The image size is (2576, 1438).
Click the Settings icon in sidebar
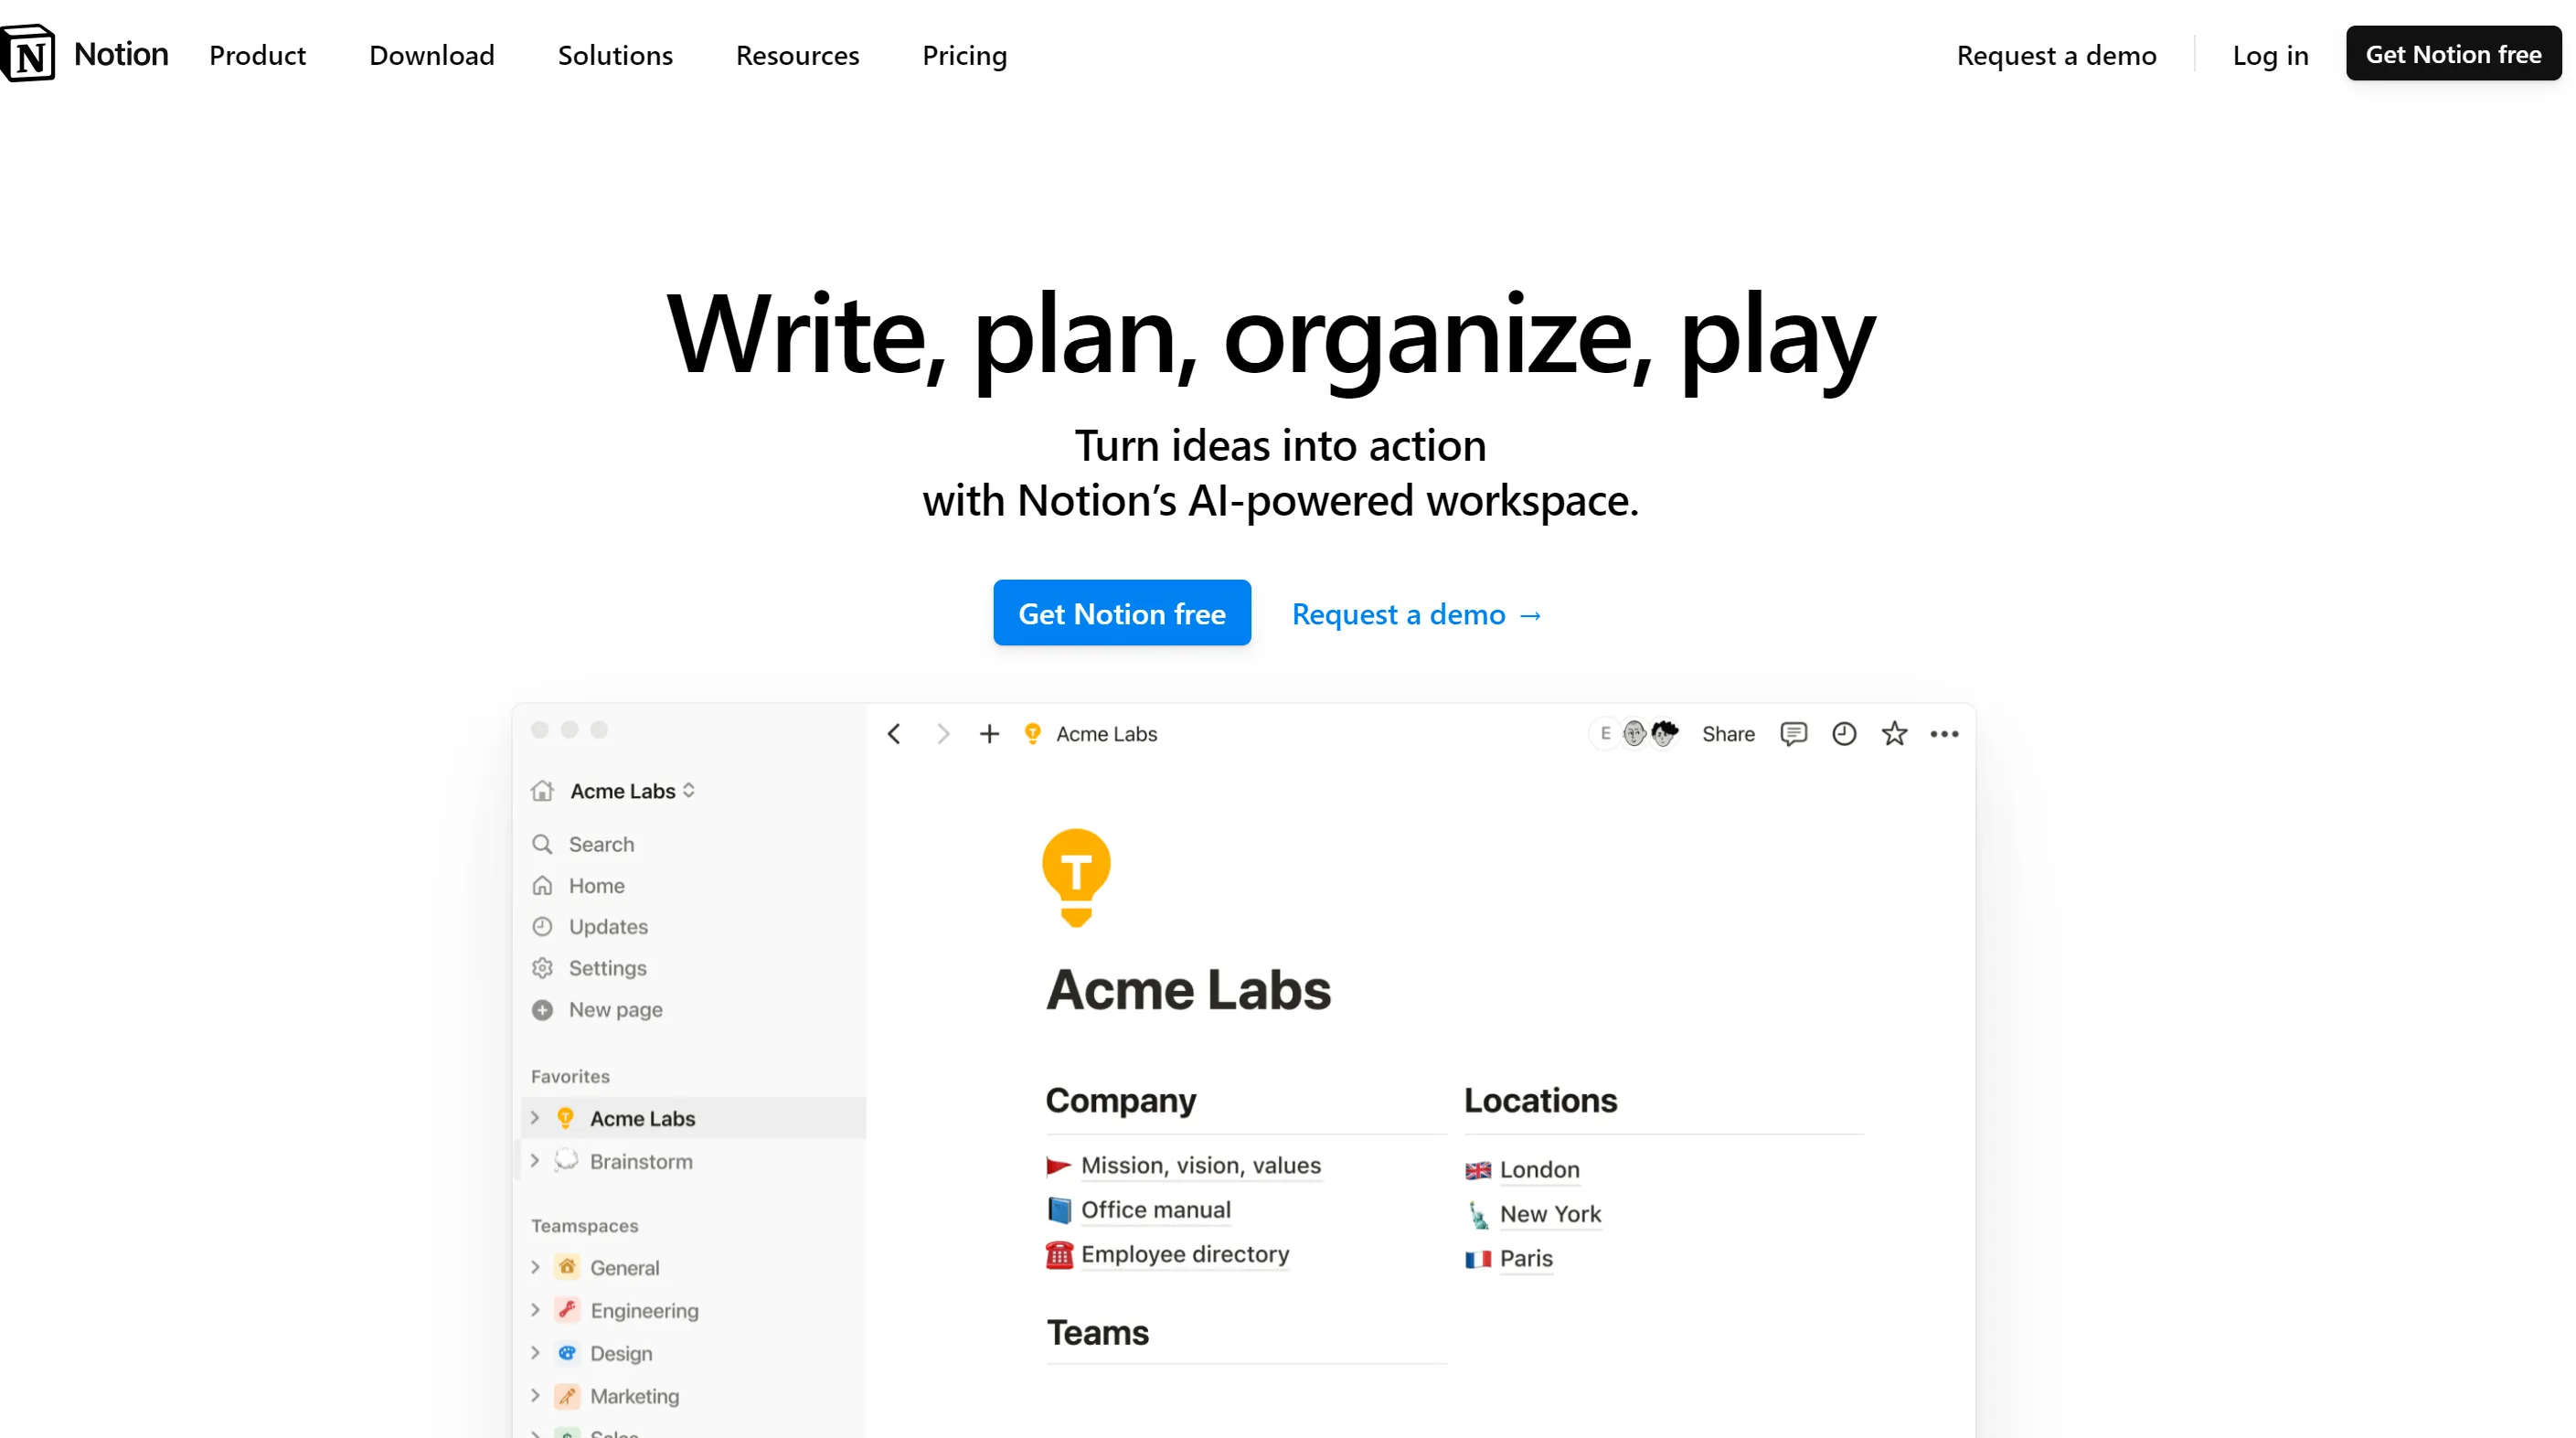click(543, 967)
